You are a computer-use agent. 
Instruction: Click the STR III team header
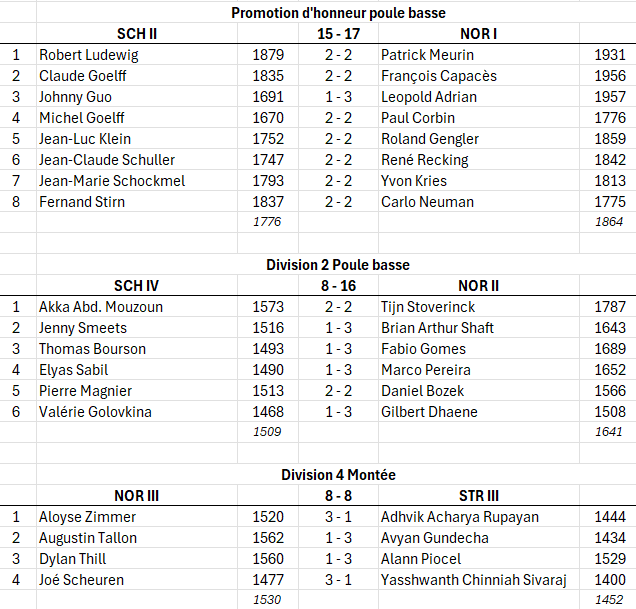pos(479,496)
